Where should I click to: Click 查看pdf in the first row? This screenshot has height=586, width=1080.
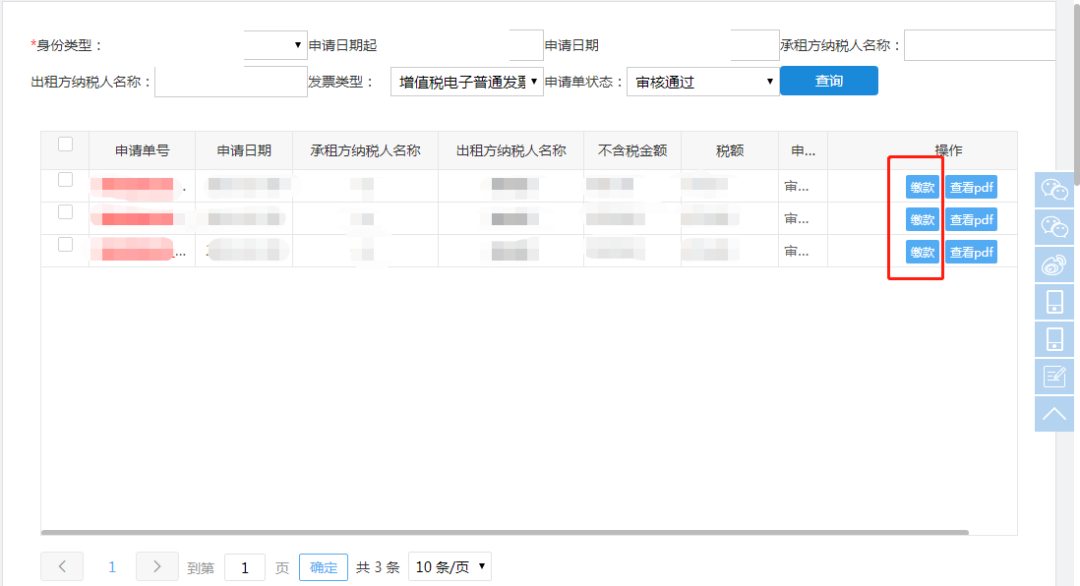pos(971,187)
